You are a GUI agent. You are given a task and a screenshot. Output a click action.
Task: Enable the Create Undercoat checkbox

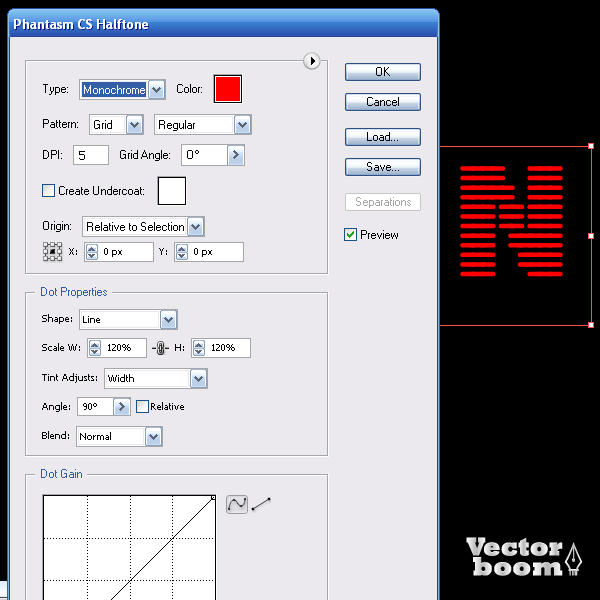point(48,190)
